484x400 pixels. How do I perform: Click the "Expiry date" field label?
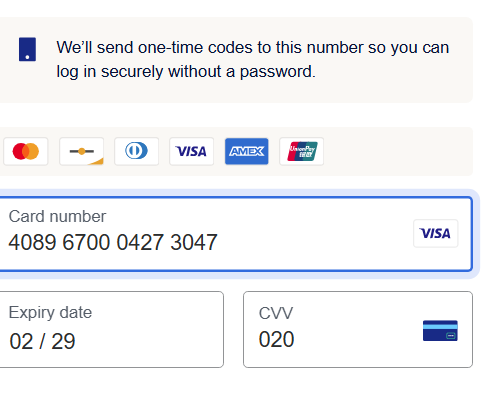point(50,313)
